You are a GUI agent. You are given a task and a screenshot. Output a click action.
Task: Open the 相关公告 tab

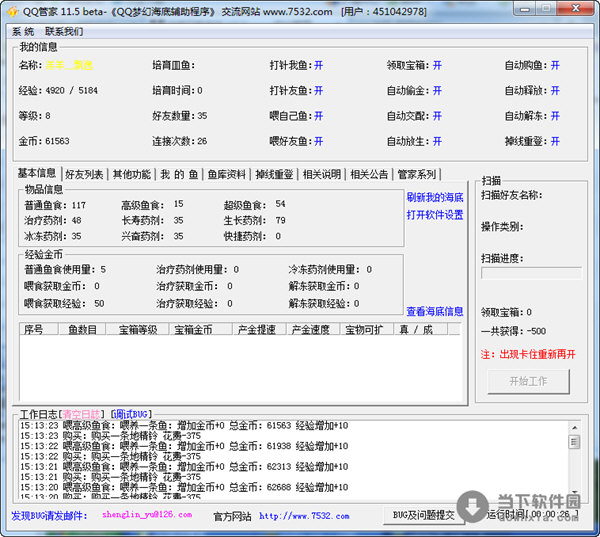tap(369, 175)
